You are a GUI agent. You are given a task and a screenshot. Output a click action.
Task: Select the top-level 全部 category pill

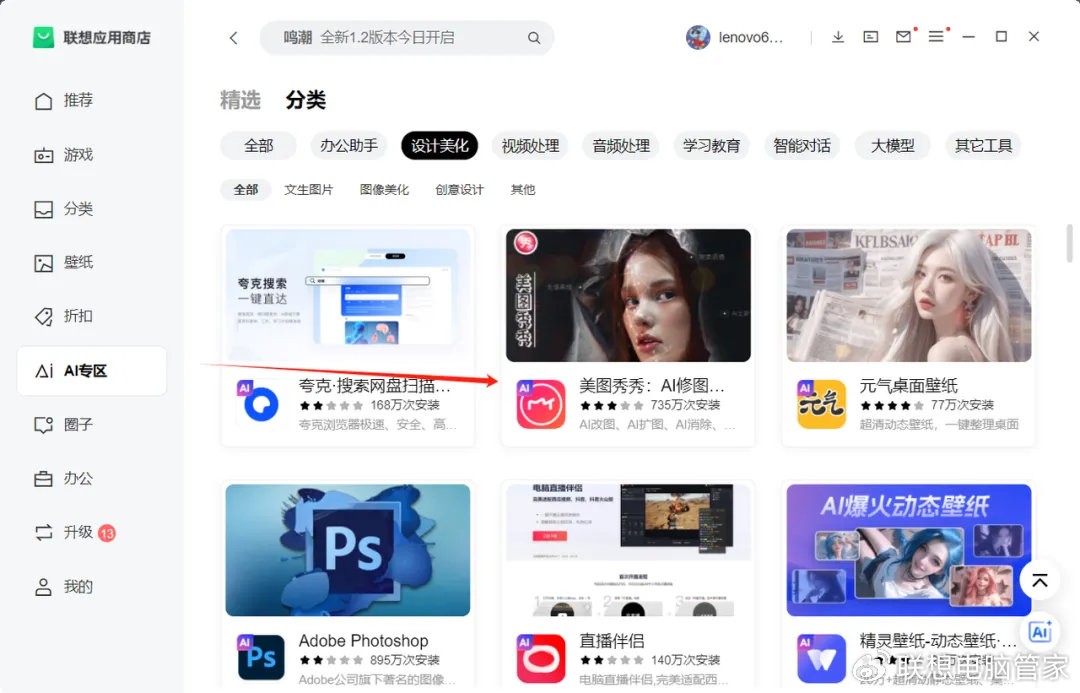[259, 145]
